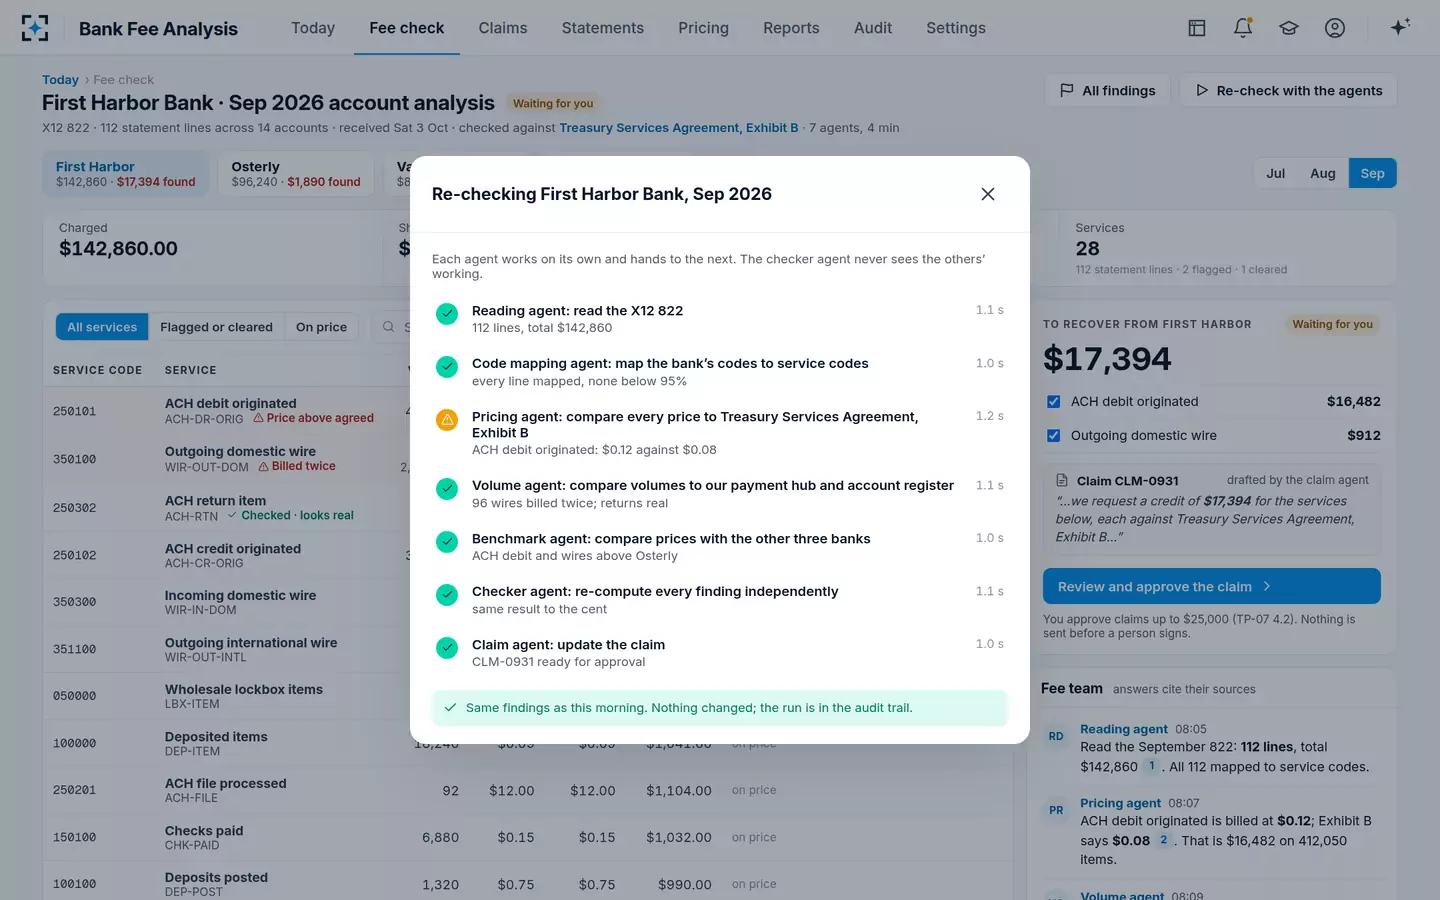Click the sparkle AI assistant icon
The width and height of the screenshot is (1440, 900).
coord(1400,27)
